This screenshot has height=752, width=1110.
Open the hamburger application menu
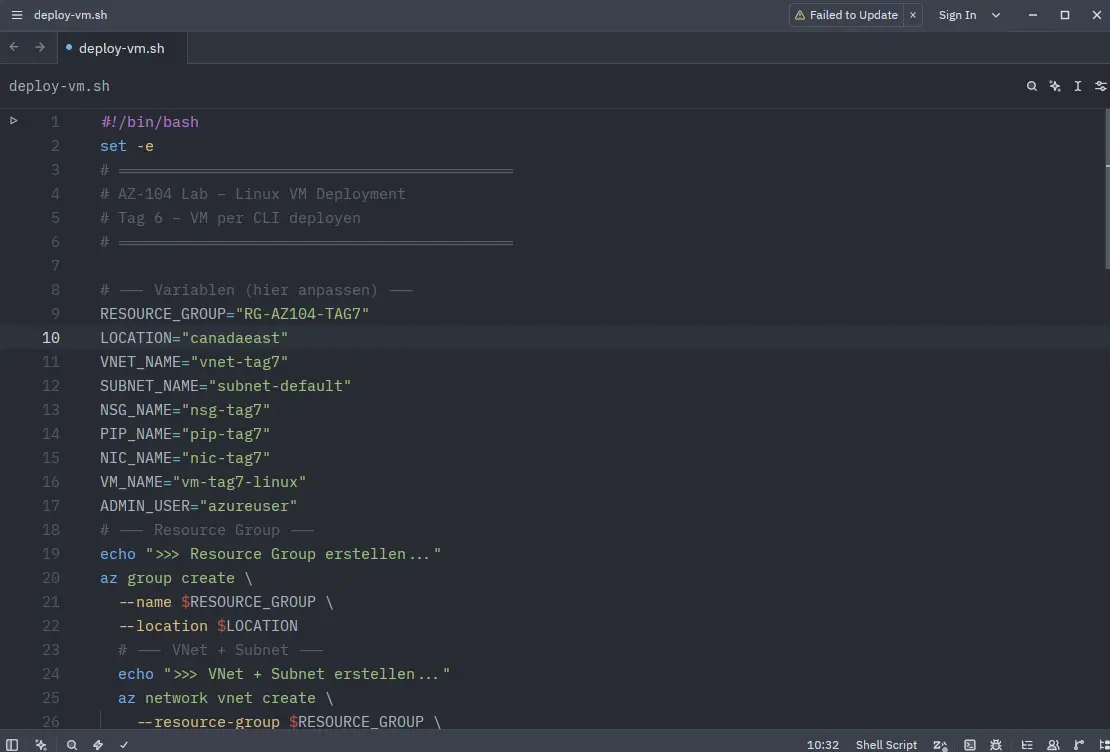click(17, 15)
